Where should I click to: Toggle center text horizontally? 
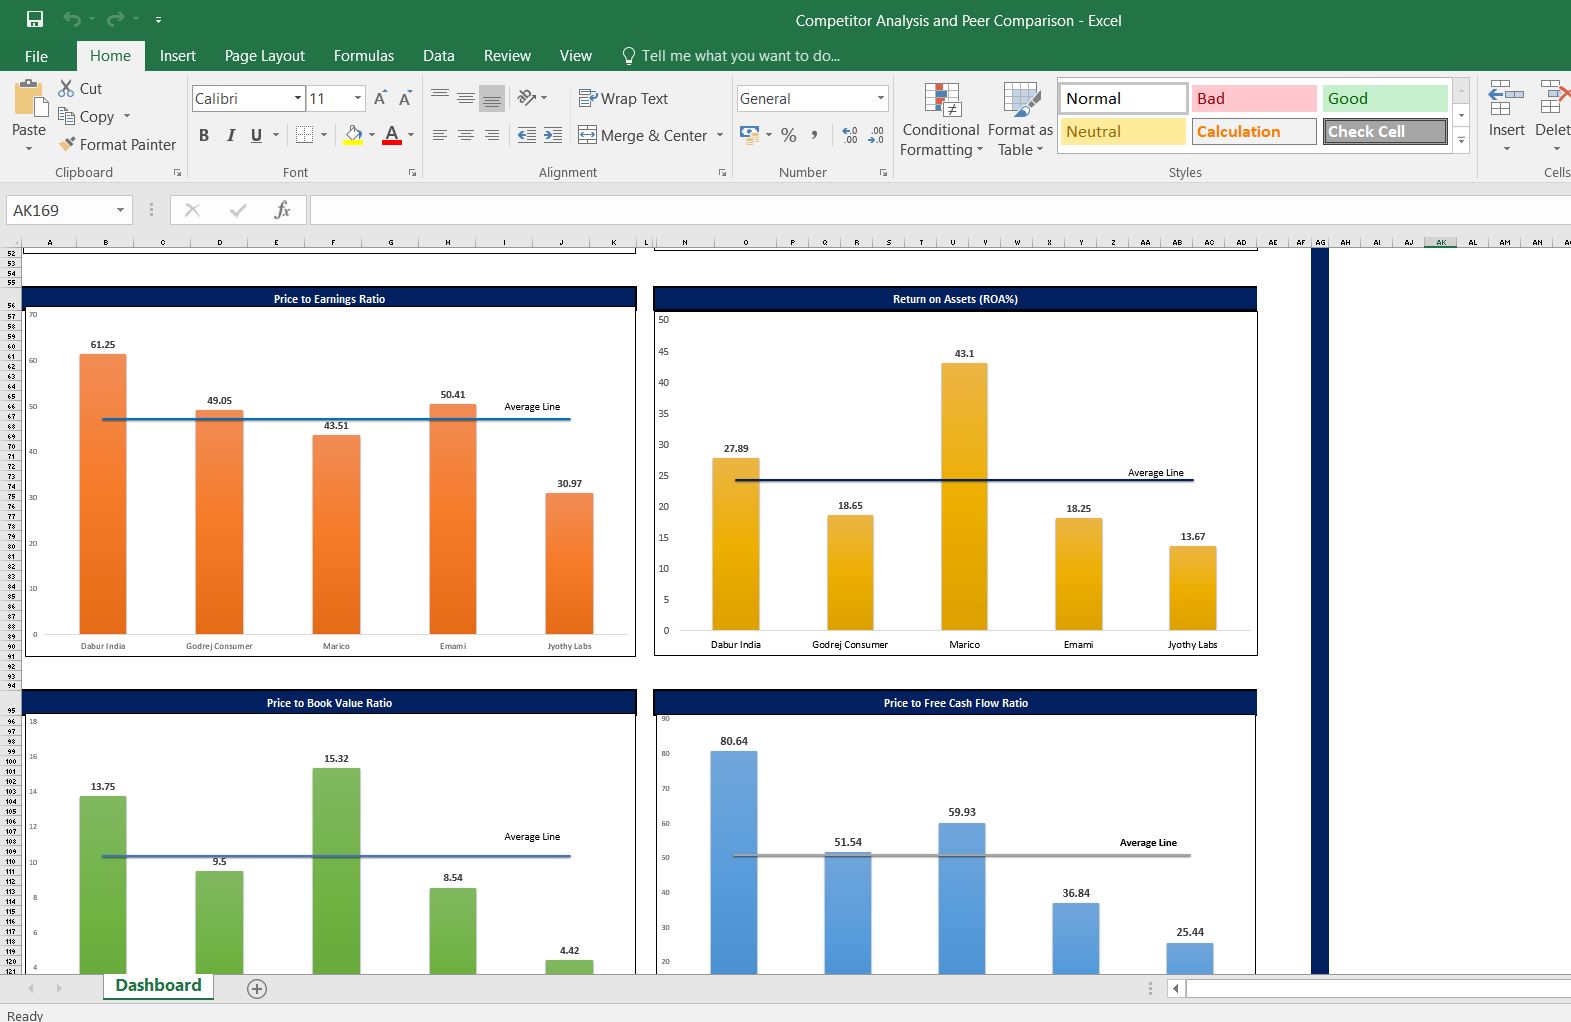pyautogui.click(x=465, y=135)
